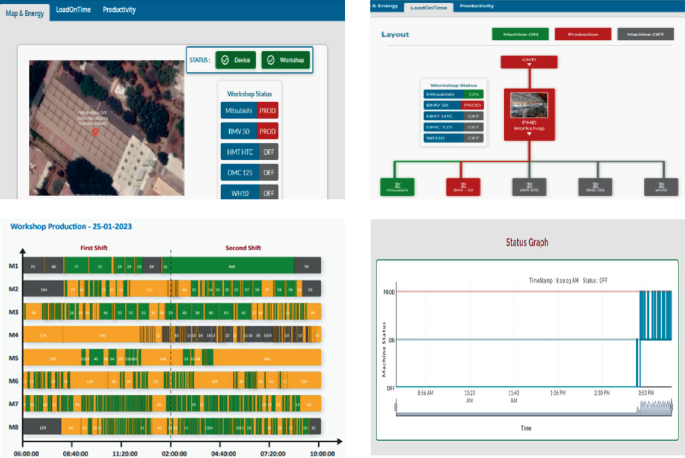Select the active LoadOnTime tab above Layout

(429, 7)
